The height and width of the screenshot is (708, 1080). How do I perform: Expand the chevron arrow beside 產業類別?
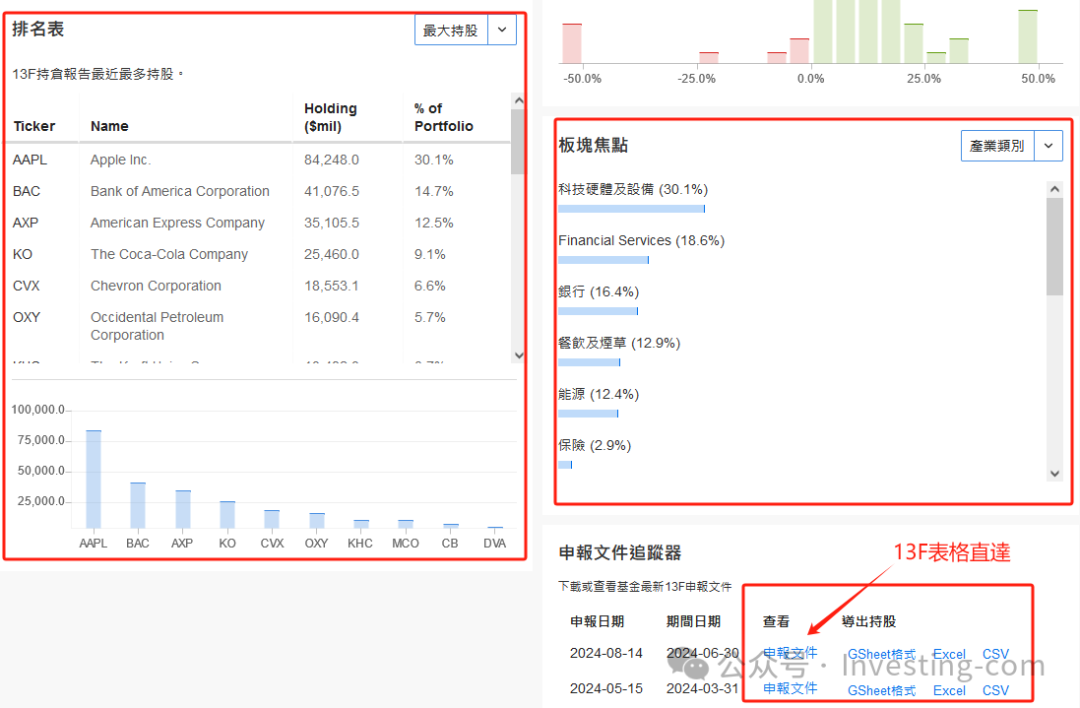point(1048,146)
